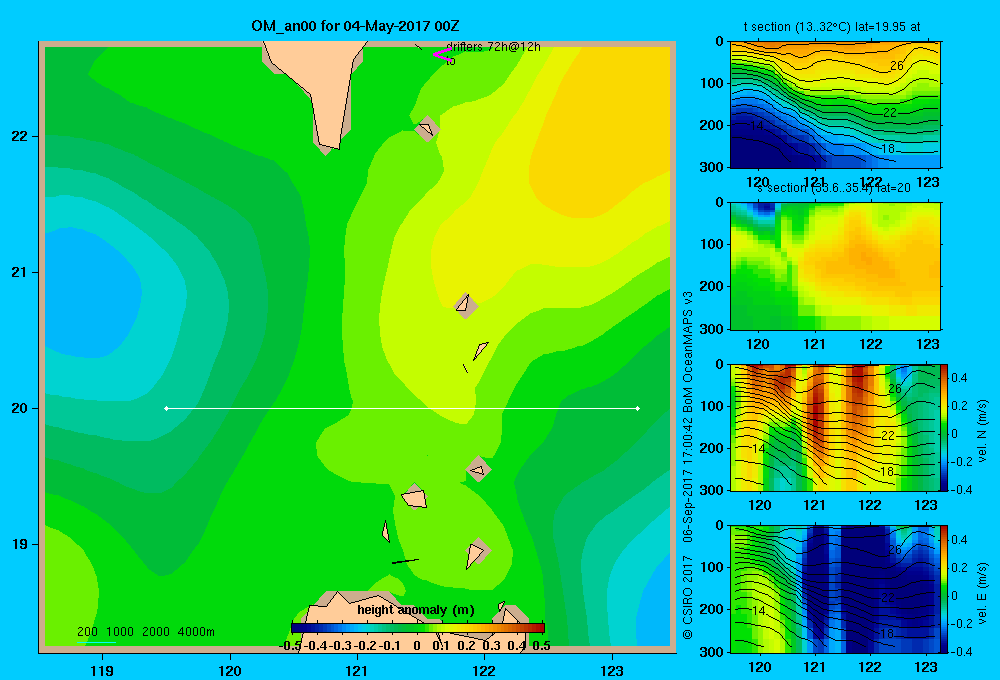This screenshot has width=1000, height=680.
Task: Click the small island just below Taiwan near 22N
Action: [x=427, y=129]
